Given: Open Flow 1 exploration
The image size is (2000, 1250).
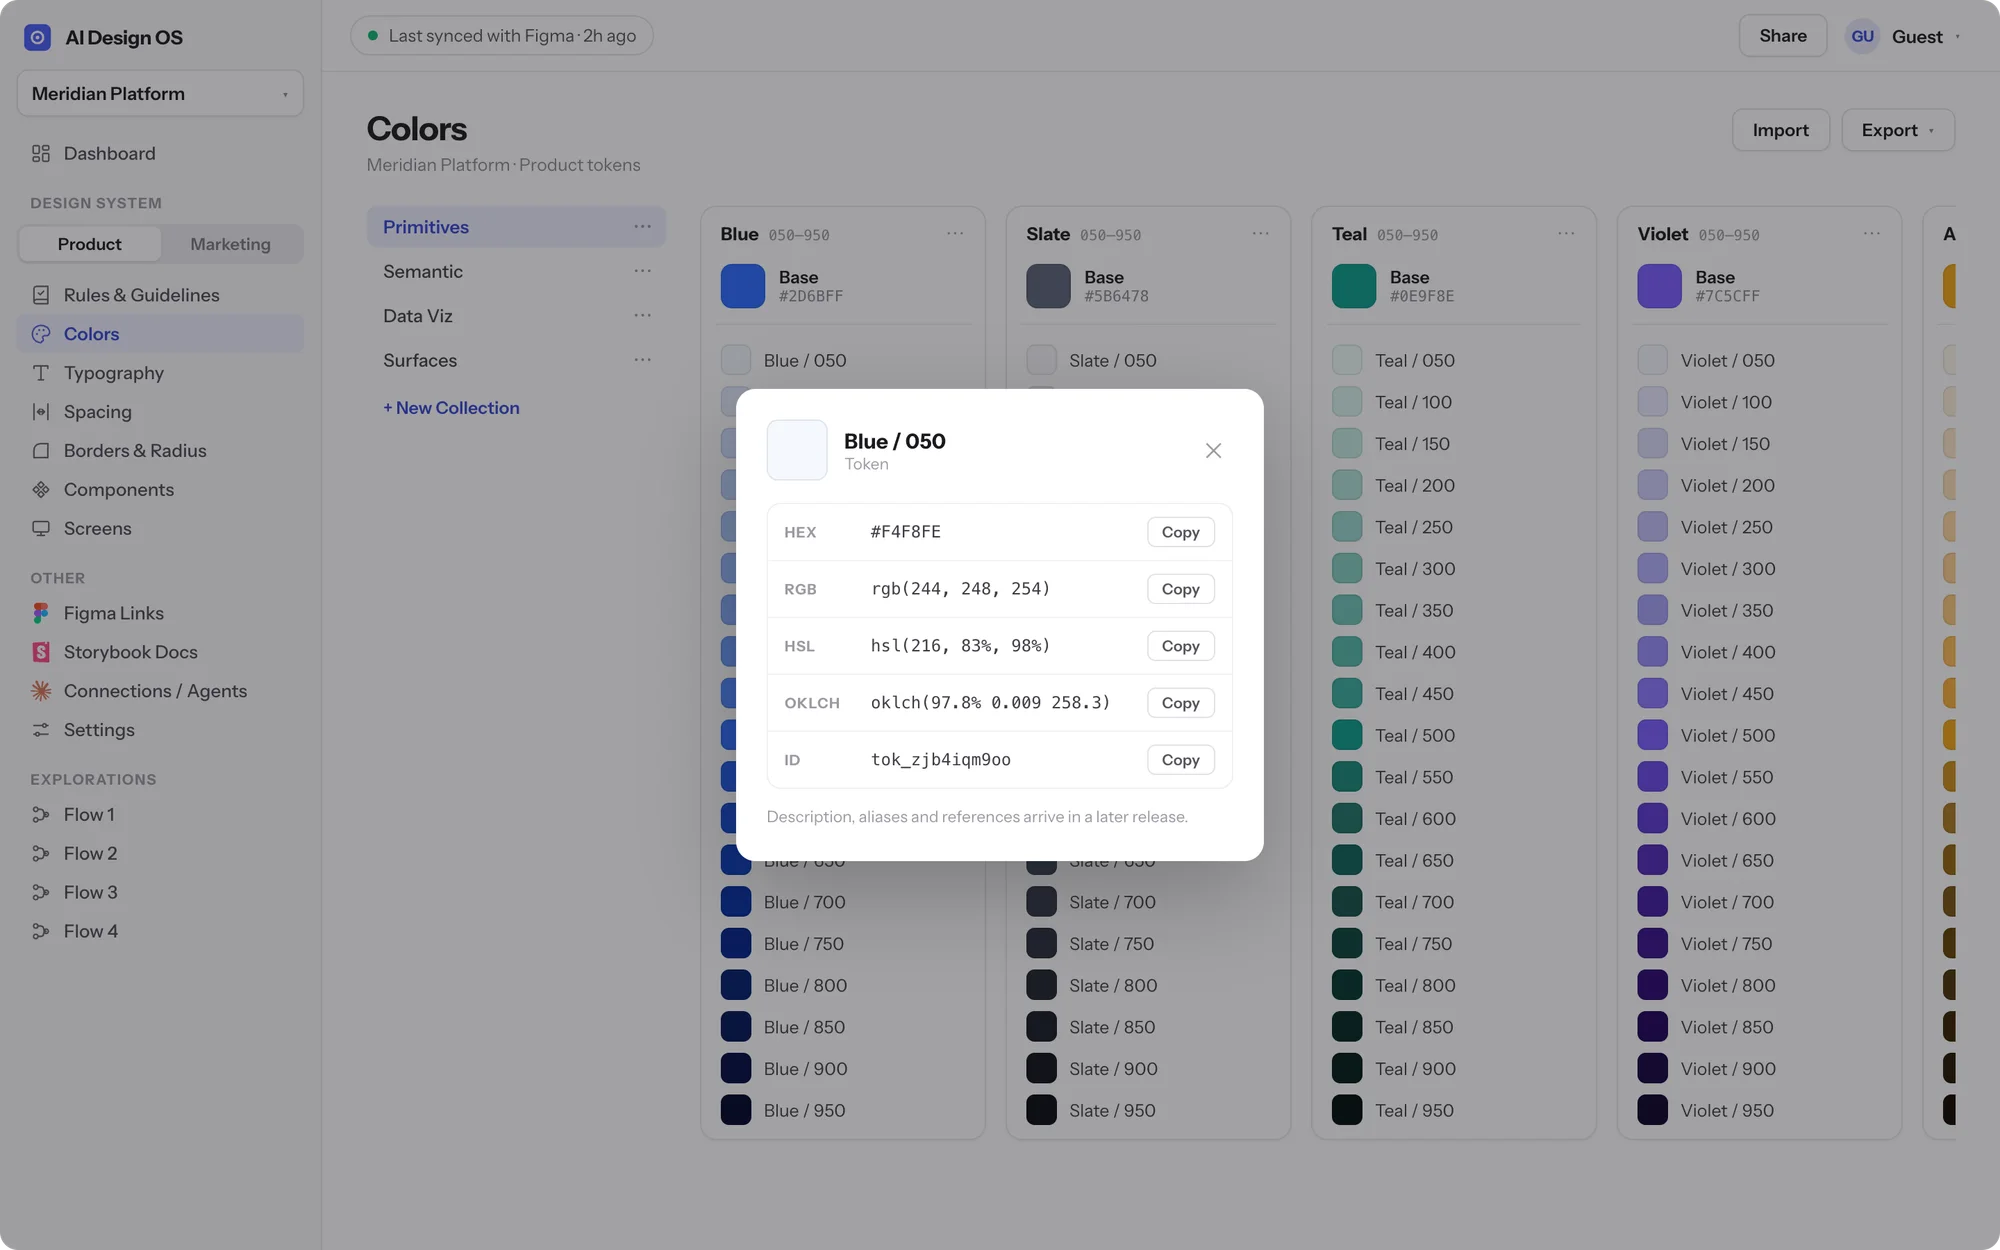Looking at the screenshot, I should 160,815.
